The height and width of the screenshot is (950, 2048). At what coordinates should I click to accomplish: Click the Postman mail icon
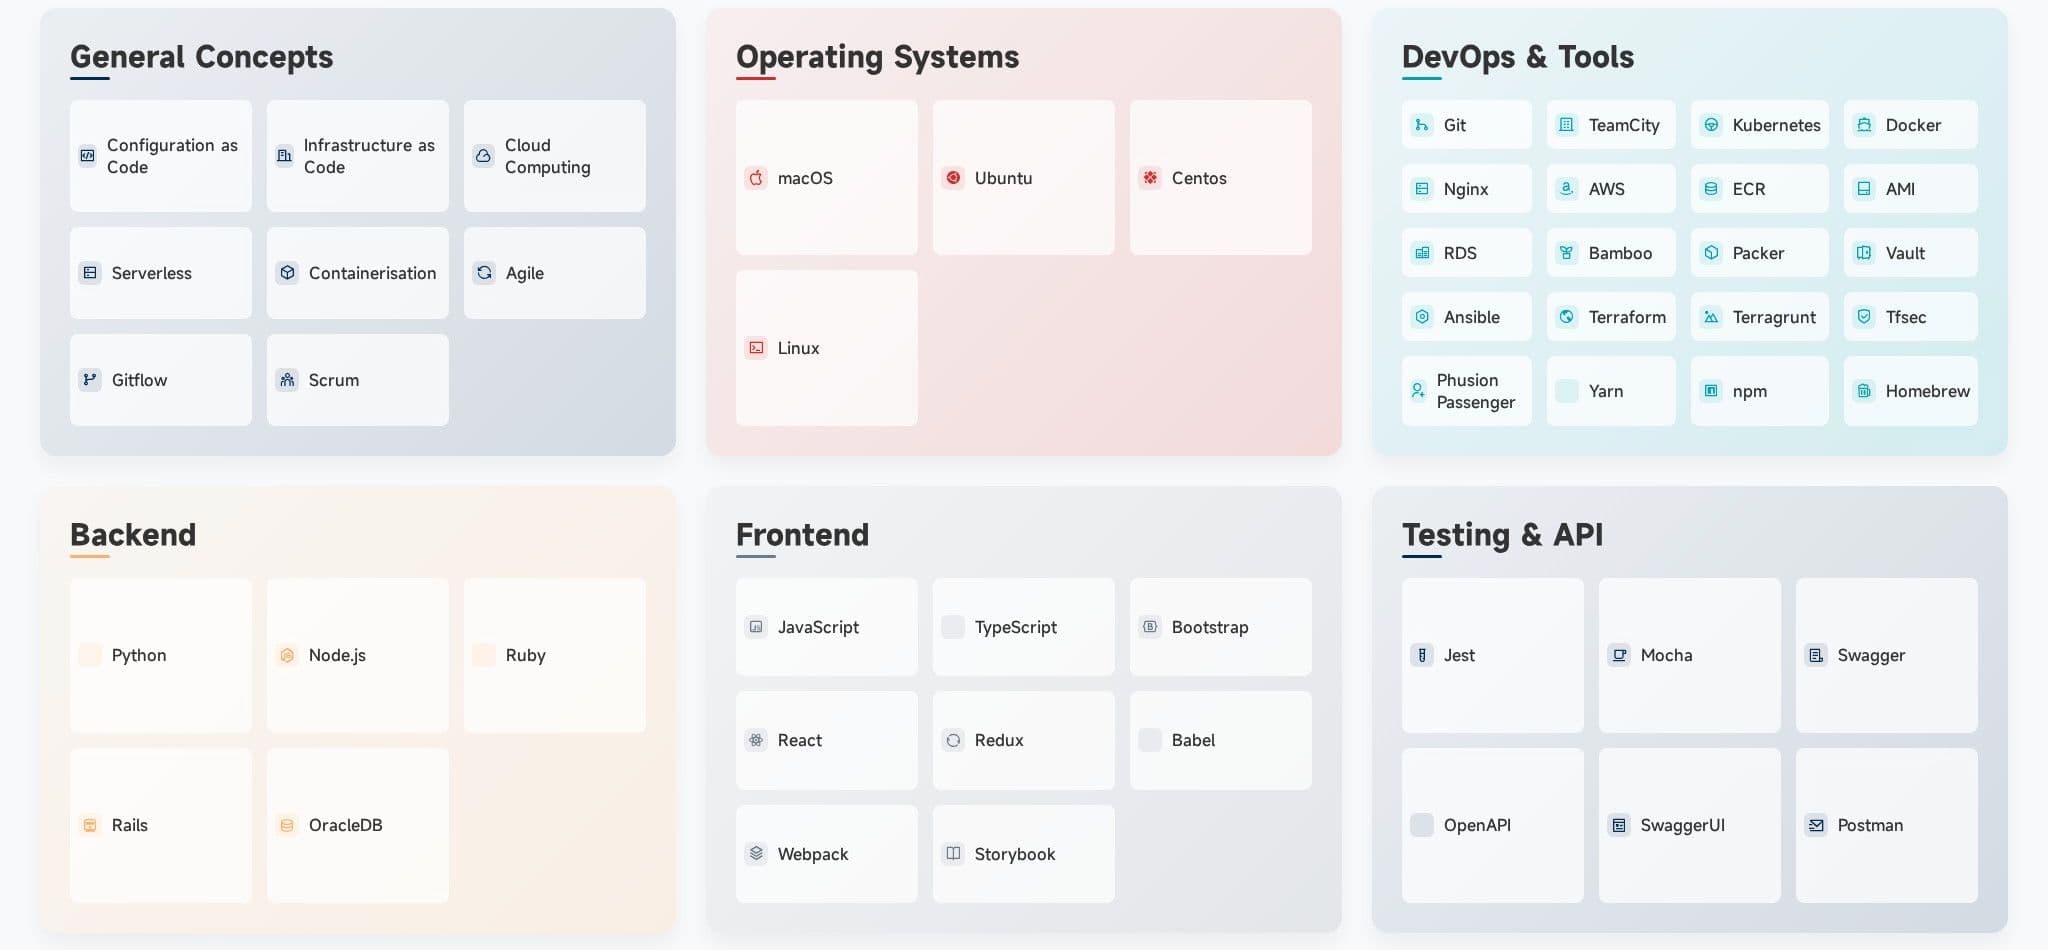[1816, 825]
